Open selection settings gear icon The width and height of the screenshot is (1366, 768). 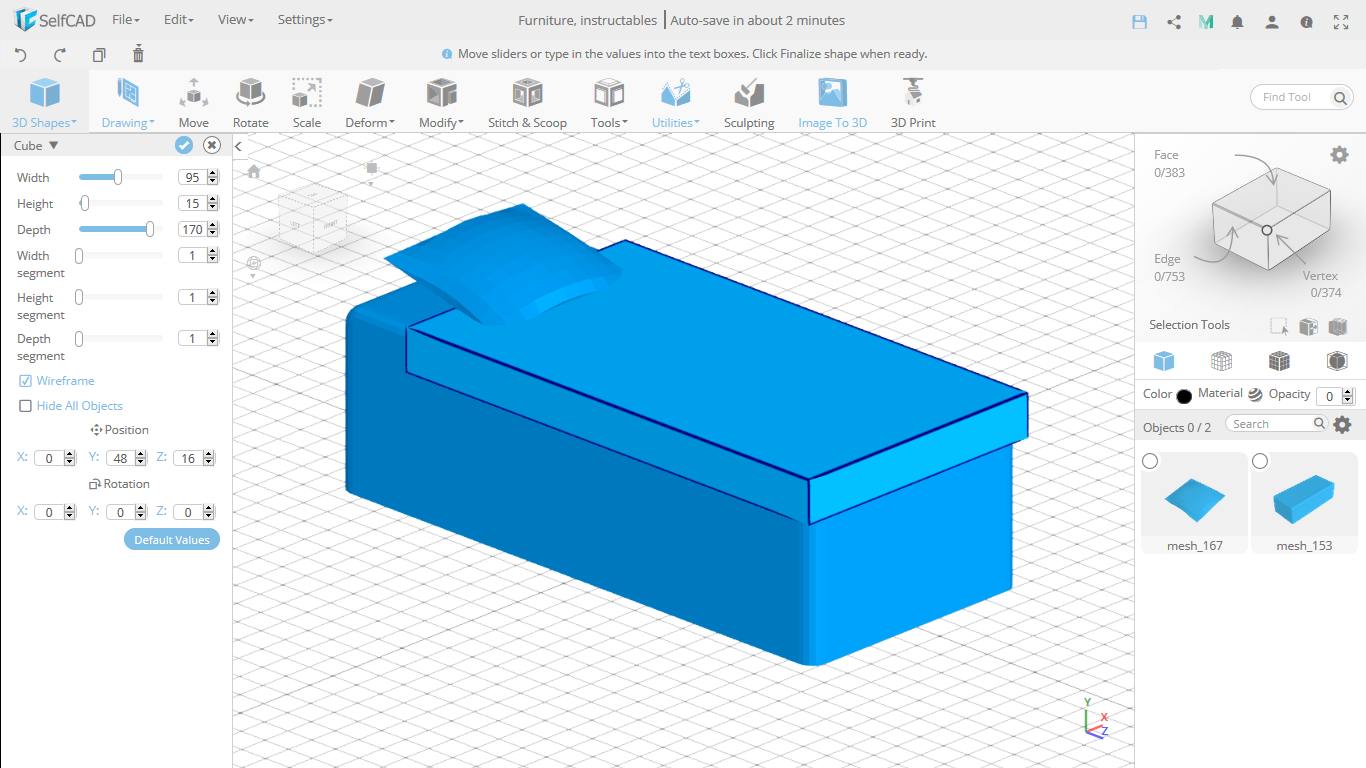point(1339,154)
